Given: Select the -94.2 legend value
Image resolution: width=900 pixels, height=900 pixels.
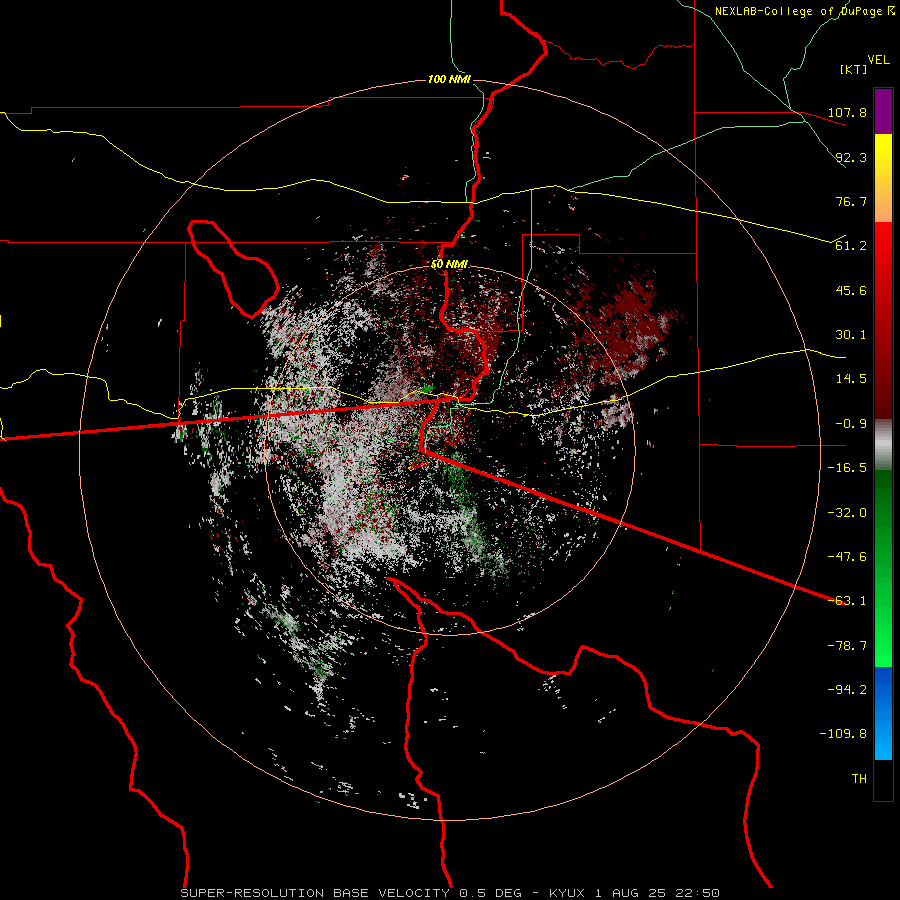Looking at the screenshot, I should tap(847, 690).
